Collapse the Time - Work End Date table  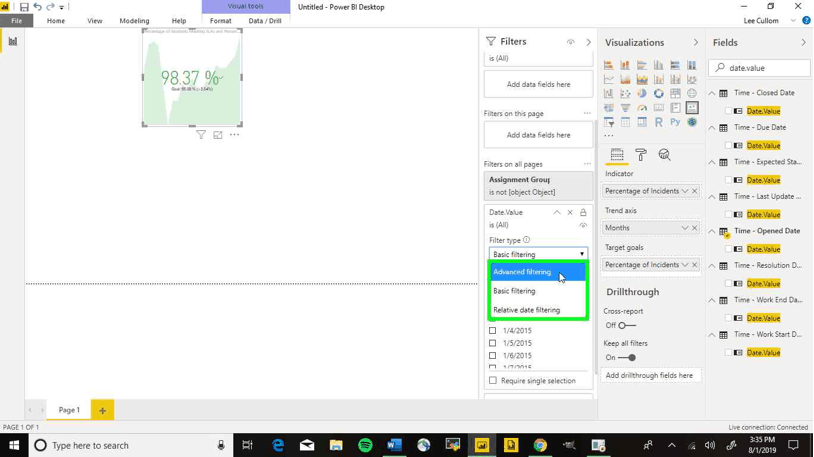point(712,300)
